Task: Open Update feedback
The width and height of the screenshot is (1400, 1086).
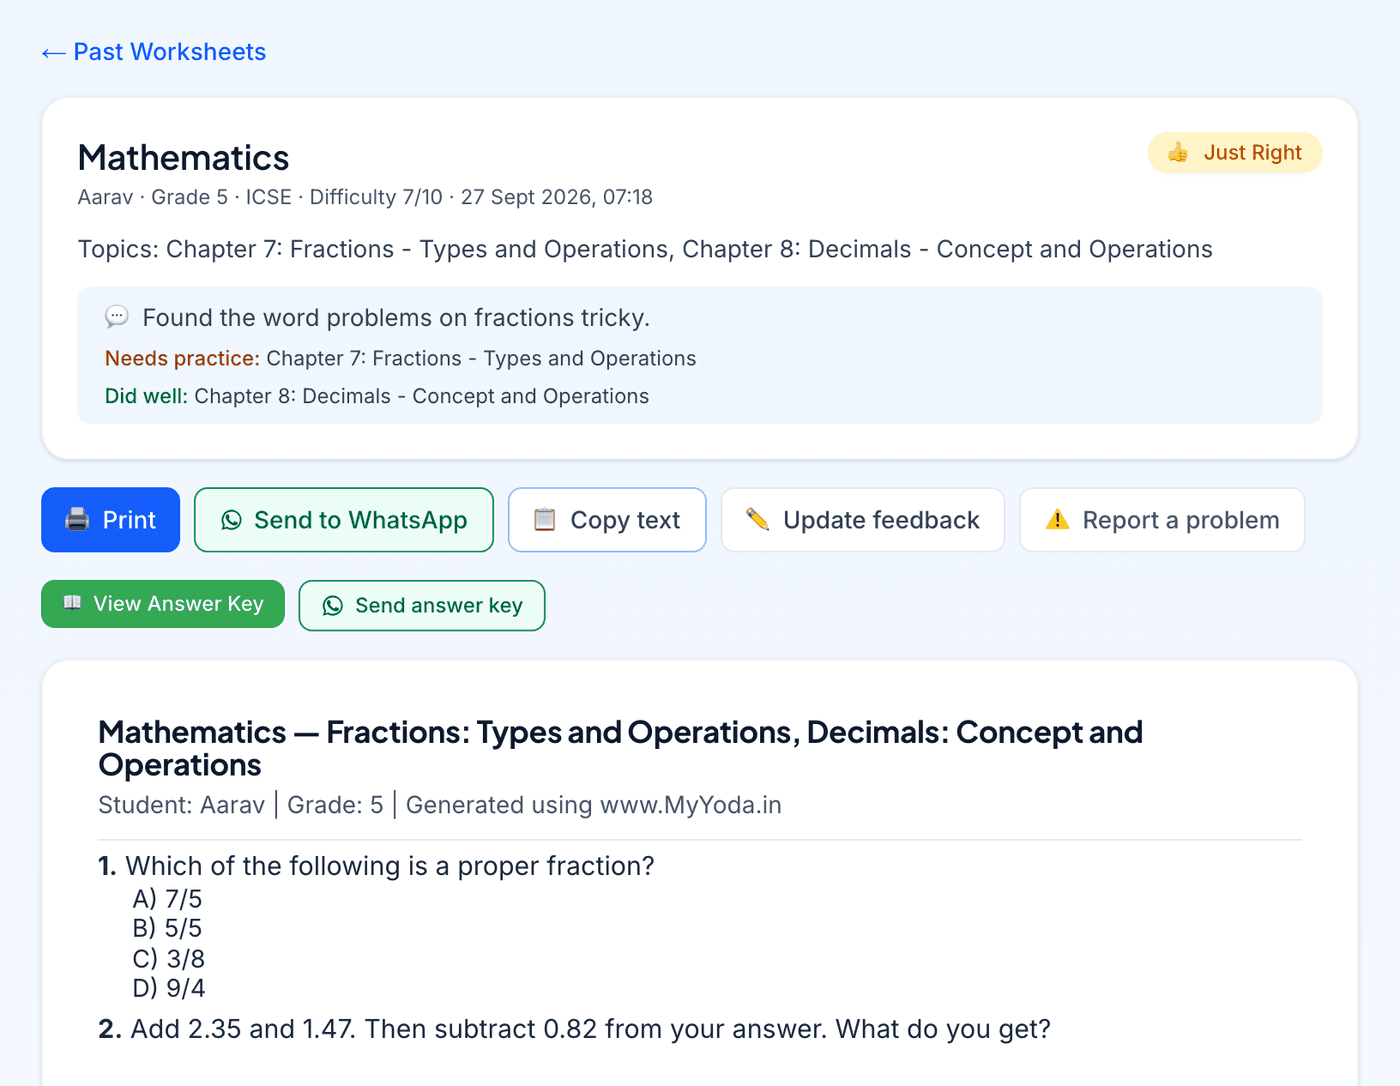Action: [863, 520]
